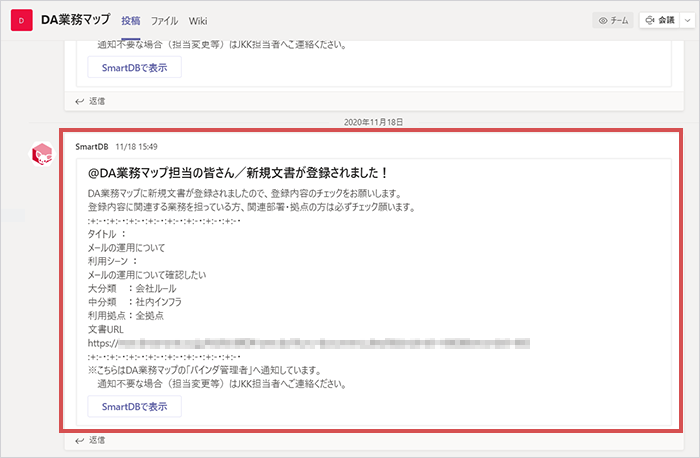Click reply arrow icon under 11/18 message
Screen dimensions: 700x458
tap(79, 441)
